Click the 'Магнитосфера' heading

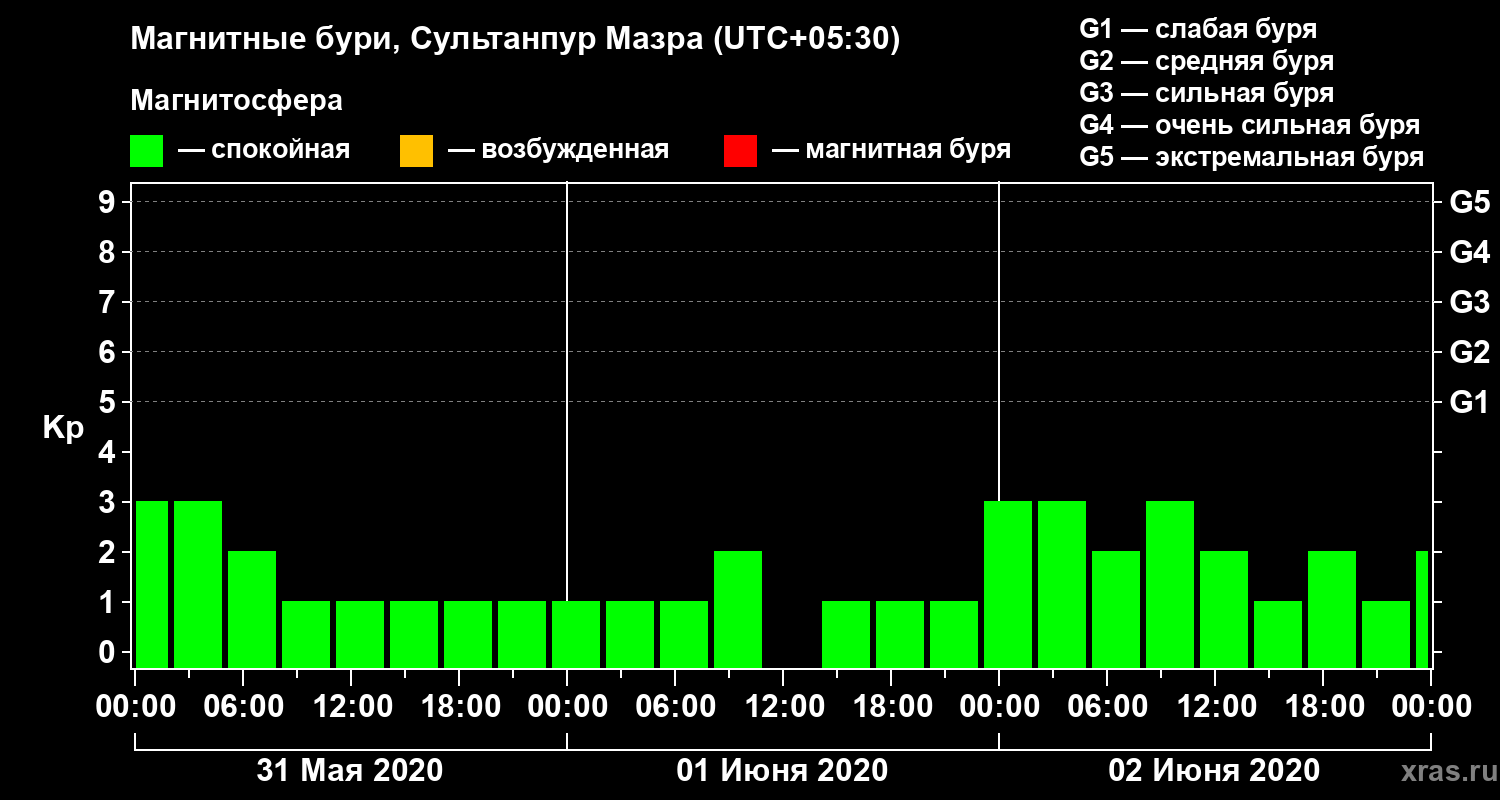tap(236, 101)
